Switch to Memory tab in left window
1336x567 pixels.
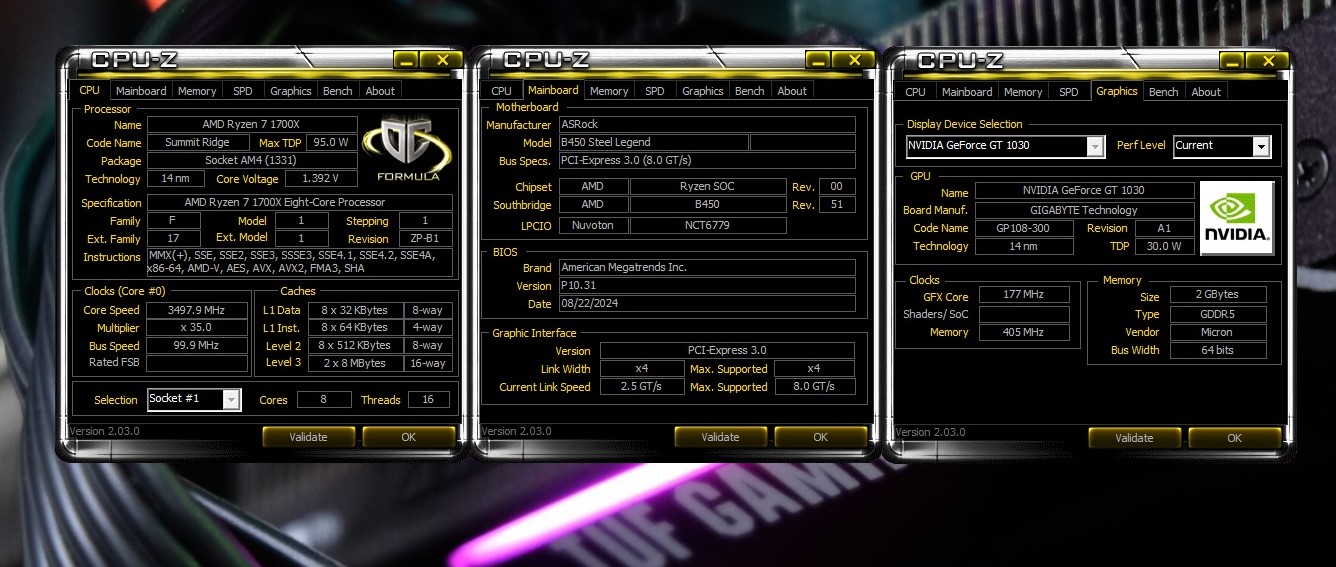(x=197, y=91)
